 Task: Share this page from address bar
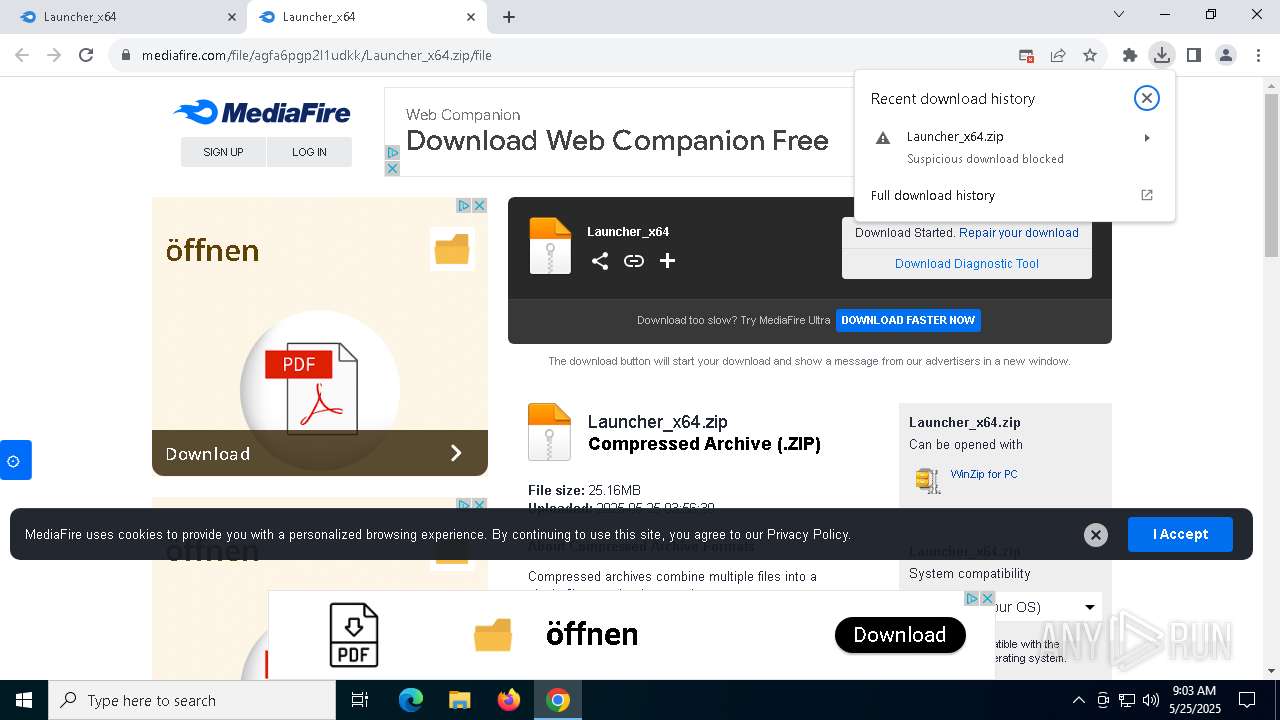pos(1058,55)
